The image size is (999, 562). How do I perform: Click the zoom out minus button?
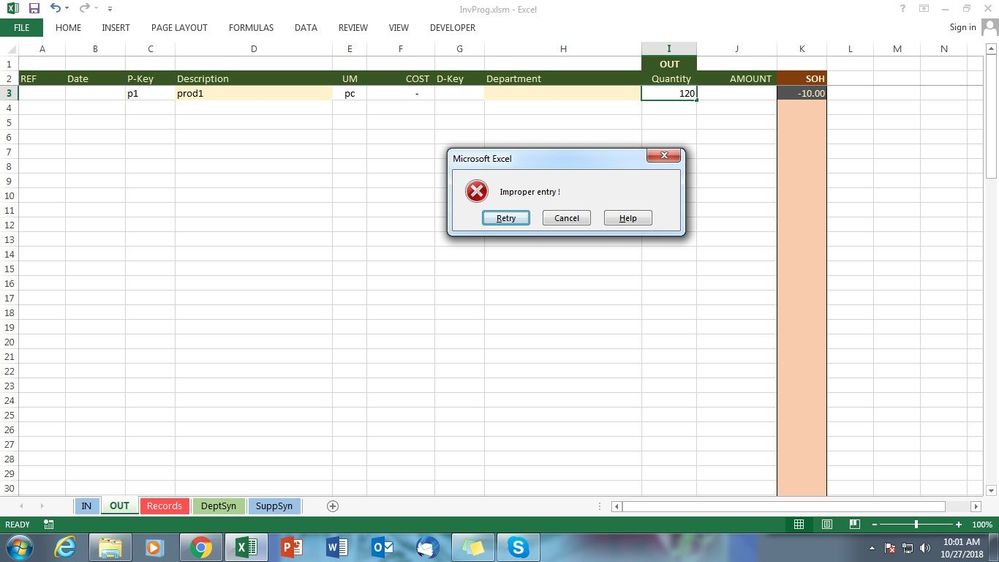[875, 524]
